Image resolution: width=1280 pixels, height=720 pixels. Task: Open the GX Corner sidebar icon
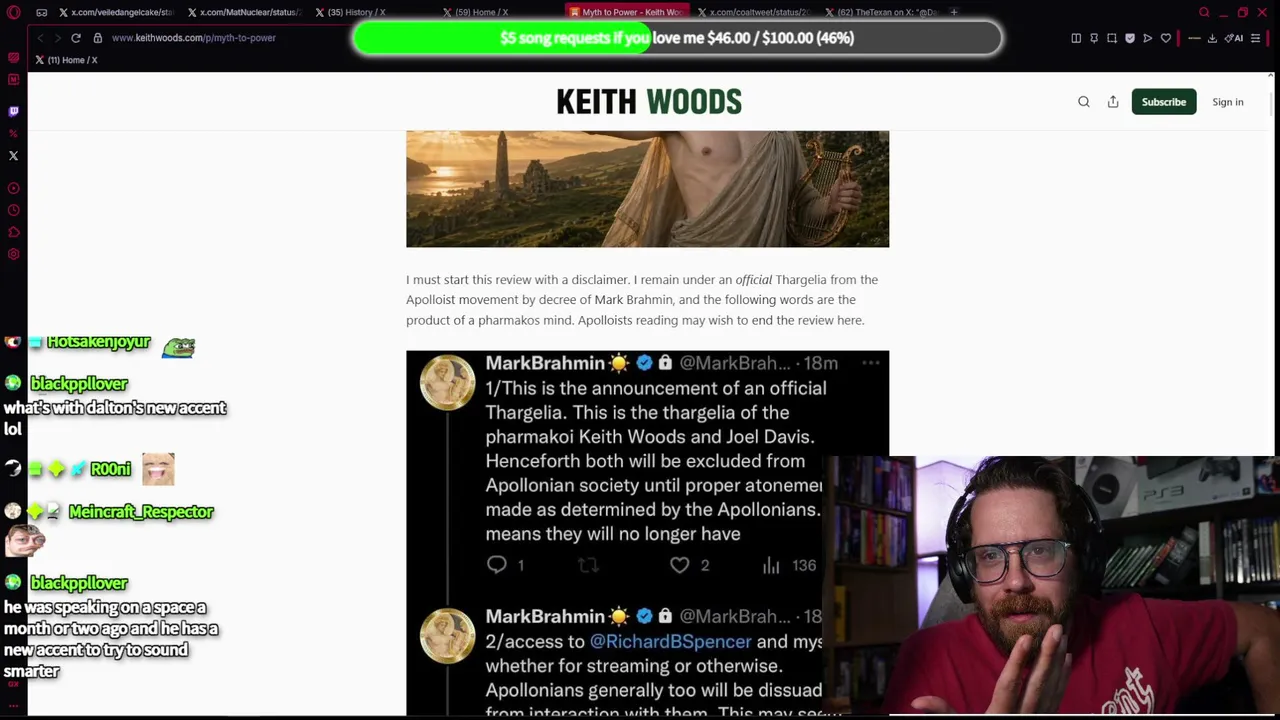pyautogui.click(x=13, y=58)
